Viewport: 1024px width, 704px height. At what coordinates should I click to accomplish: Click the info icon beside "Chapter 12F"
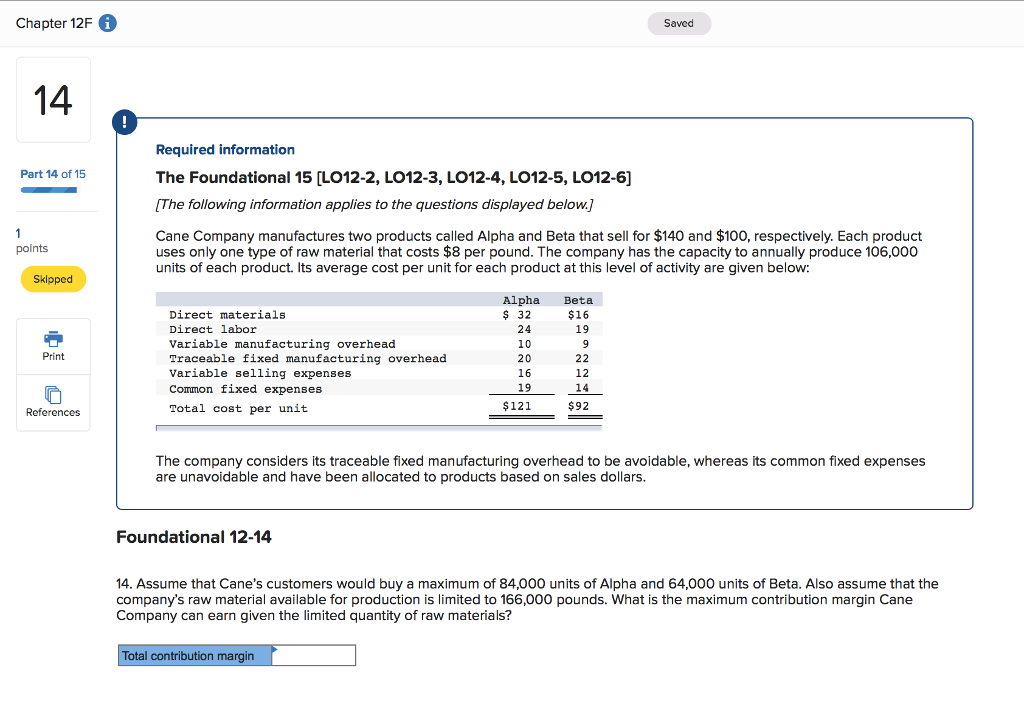tap(107, 22)
